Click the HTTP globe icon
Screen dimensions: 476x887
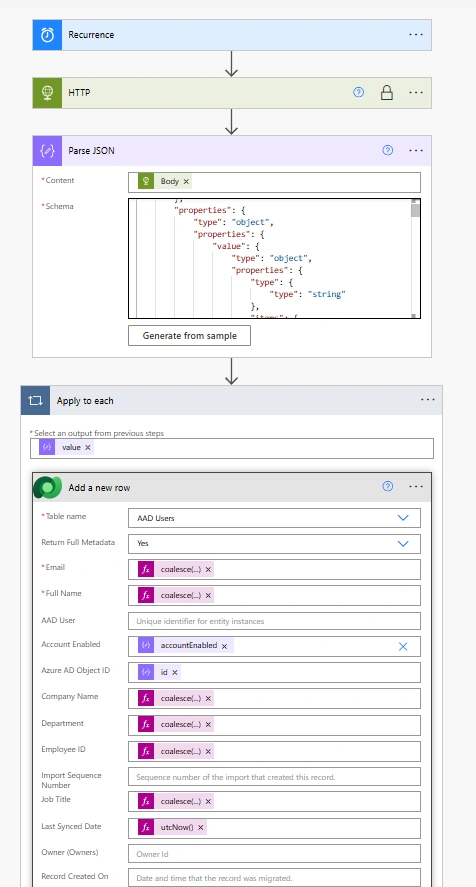48,92
